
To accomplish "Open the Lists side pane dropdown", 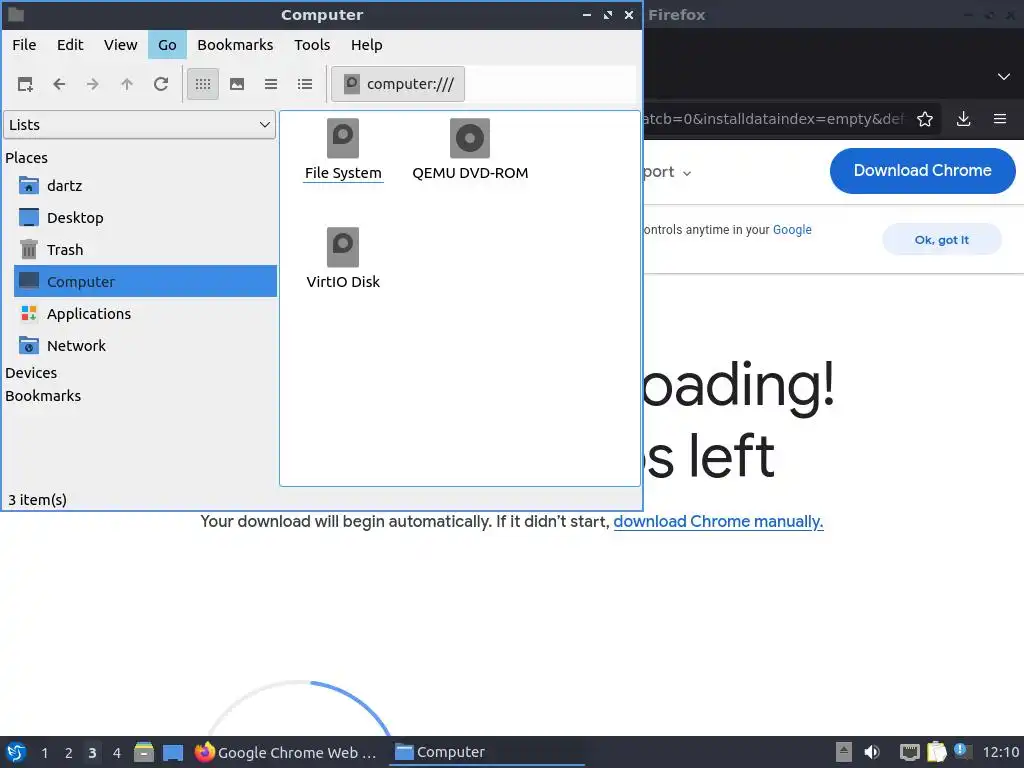I will pos(139,125).
